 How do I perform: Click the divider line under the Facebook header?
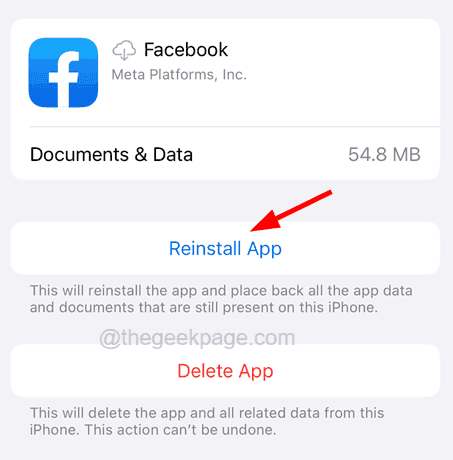(x=235, y=127)
